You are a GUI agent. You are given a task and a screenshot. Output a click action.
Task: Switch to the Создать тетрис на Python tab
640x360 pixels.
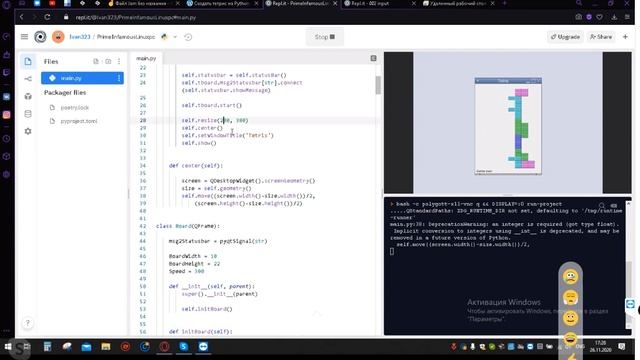(x=222, y=3)
